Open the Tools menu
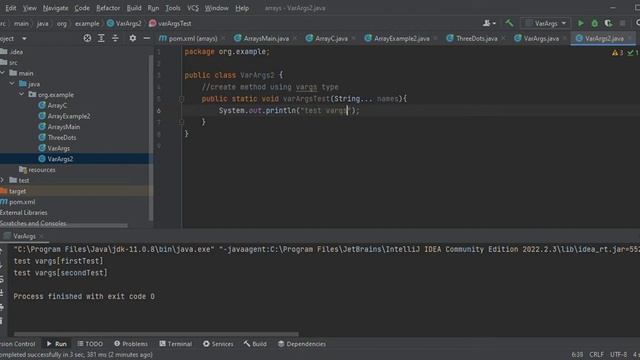Image resolution: width=640 pixels, height=360 pixels. pos(173,8)
